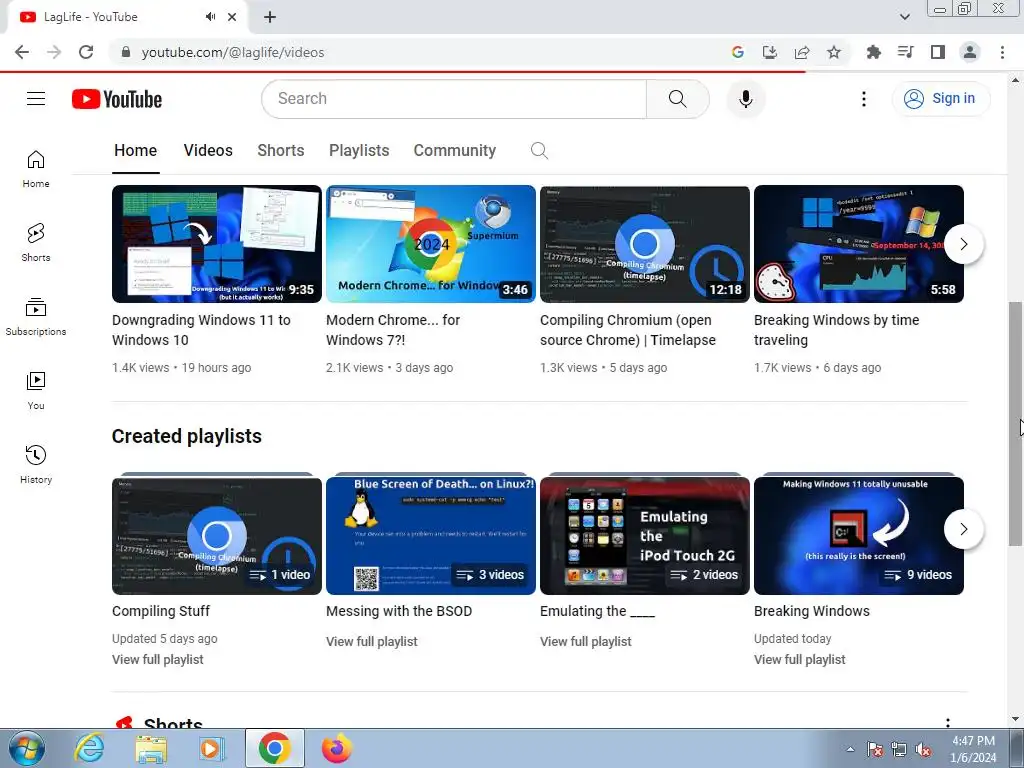Show next videos with the carousel arrow
Screen dimensions: 1024x768
click(963, 244)
